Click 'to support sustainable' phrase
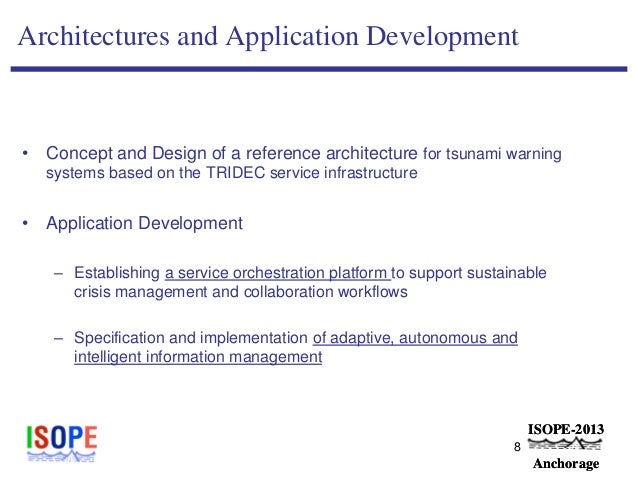This screenshot has height=479, width=638. [x=469, y=273]
